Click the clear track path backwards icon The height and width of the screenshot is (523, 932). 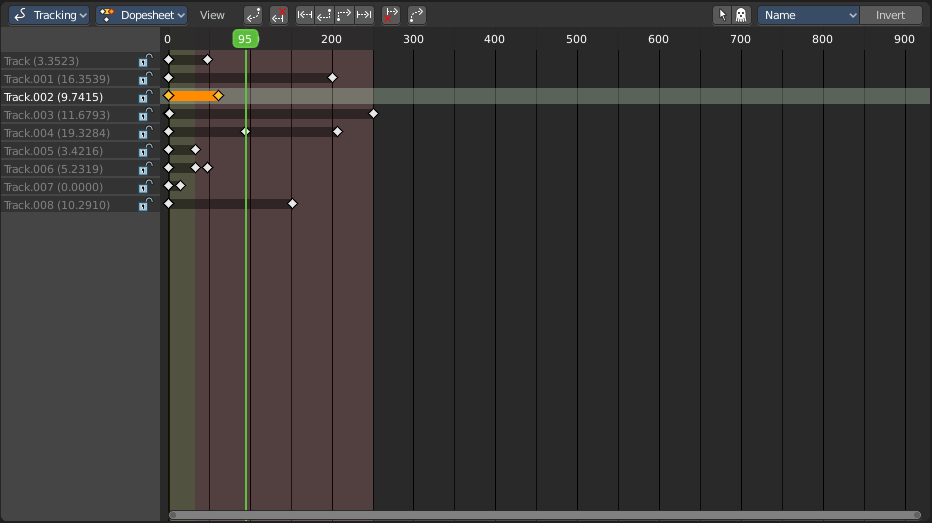pyautogui.click(x=279, y=15)
